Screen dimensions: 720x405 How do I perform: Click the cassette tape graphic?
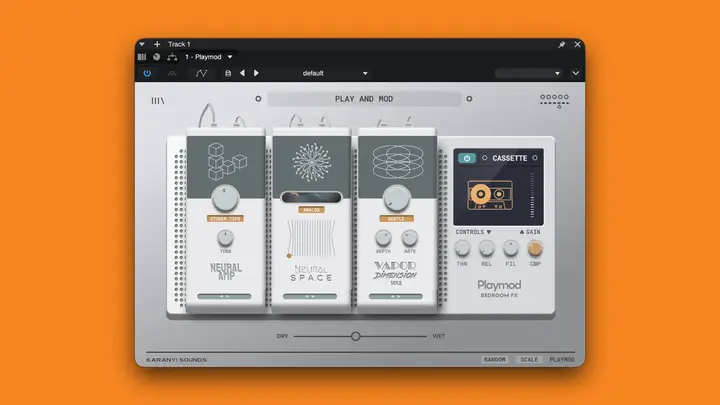pos(490,195)
